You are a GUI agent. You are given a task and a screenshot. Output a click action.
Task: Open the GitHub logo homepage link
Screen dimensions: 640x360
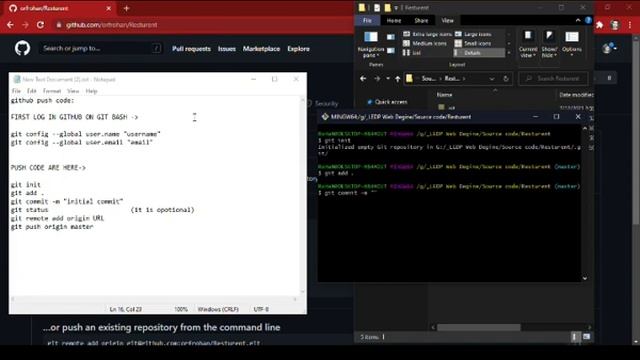pyautogui.click(x=22, y=49)
